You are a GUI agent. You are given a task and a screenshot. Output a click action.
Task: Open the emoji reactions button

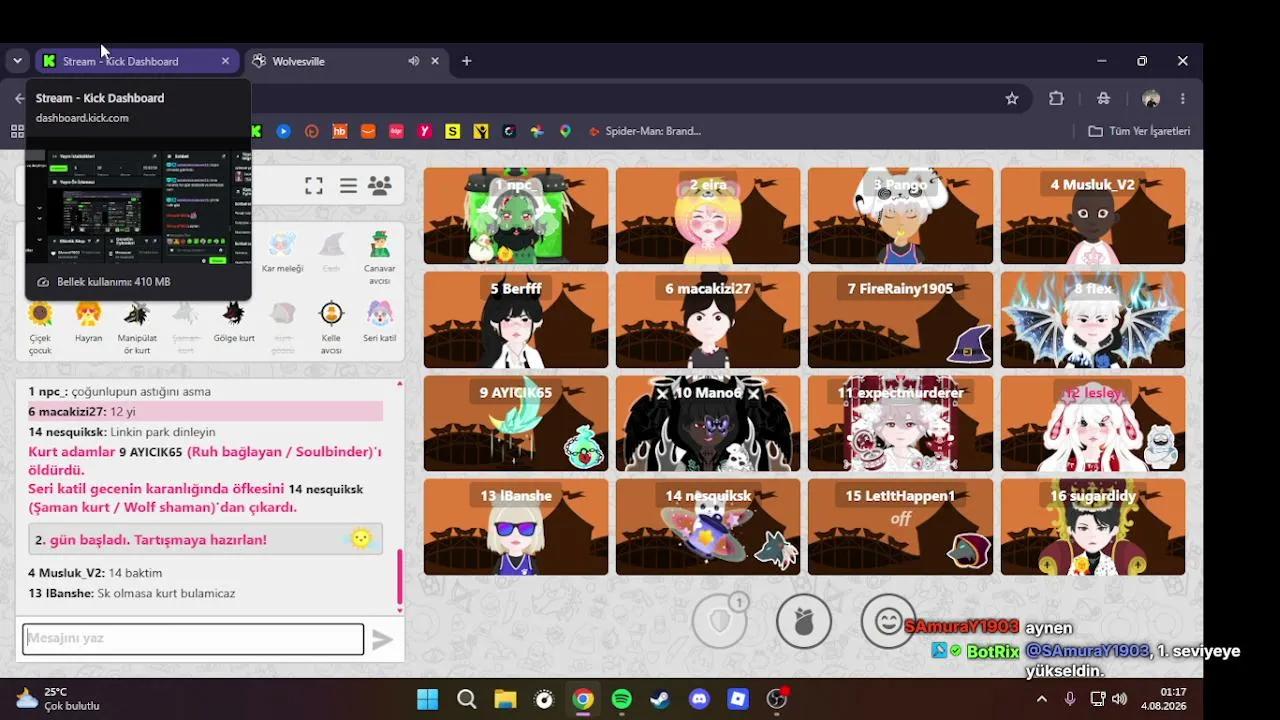(888, 621)
